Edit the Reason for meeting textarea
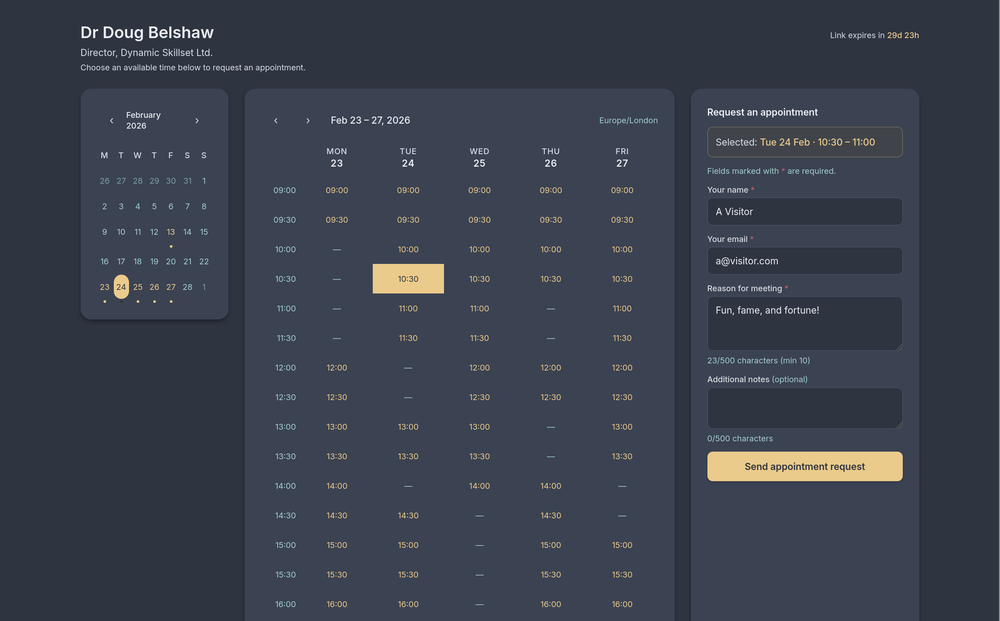 [804, 322]
